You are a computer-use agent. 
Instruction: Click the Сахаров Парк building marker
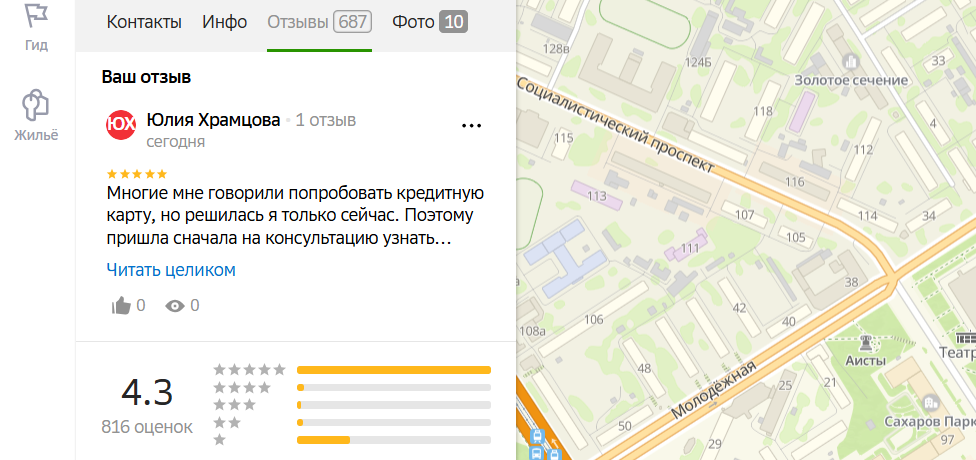pyautogui.click(x=932, y=402)
